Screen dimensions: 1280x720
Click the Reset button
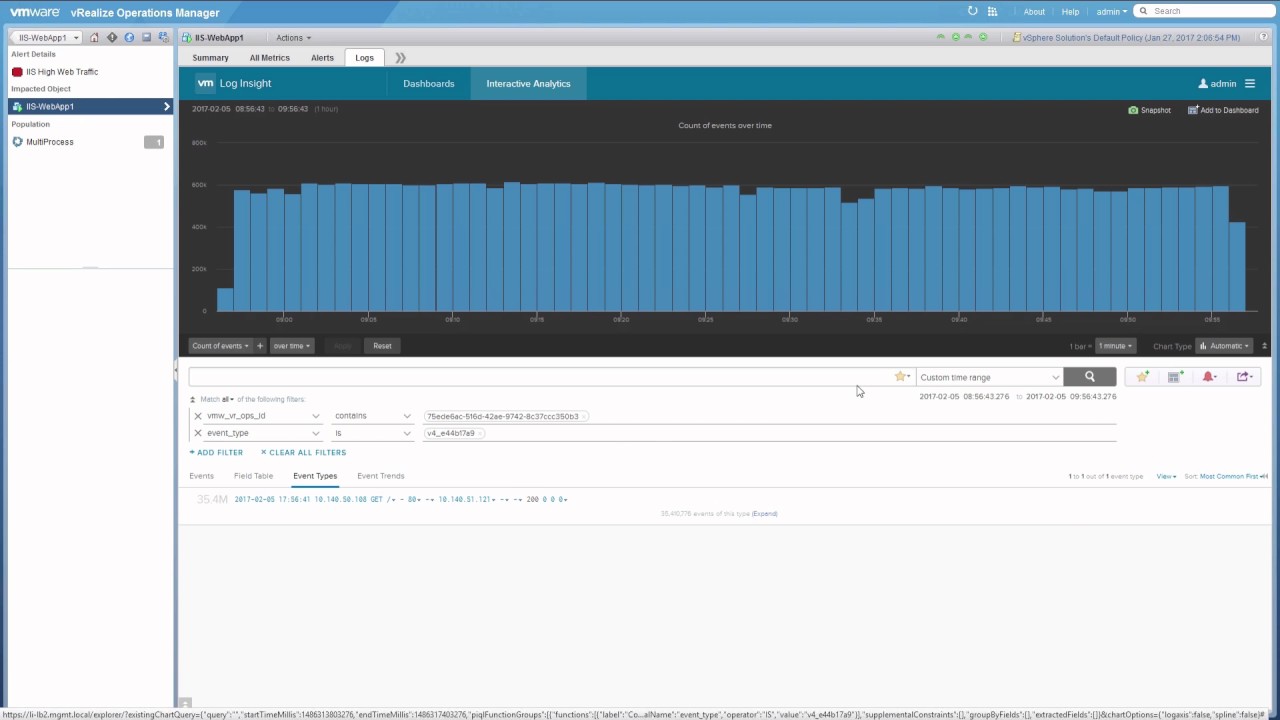(382, 346)
